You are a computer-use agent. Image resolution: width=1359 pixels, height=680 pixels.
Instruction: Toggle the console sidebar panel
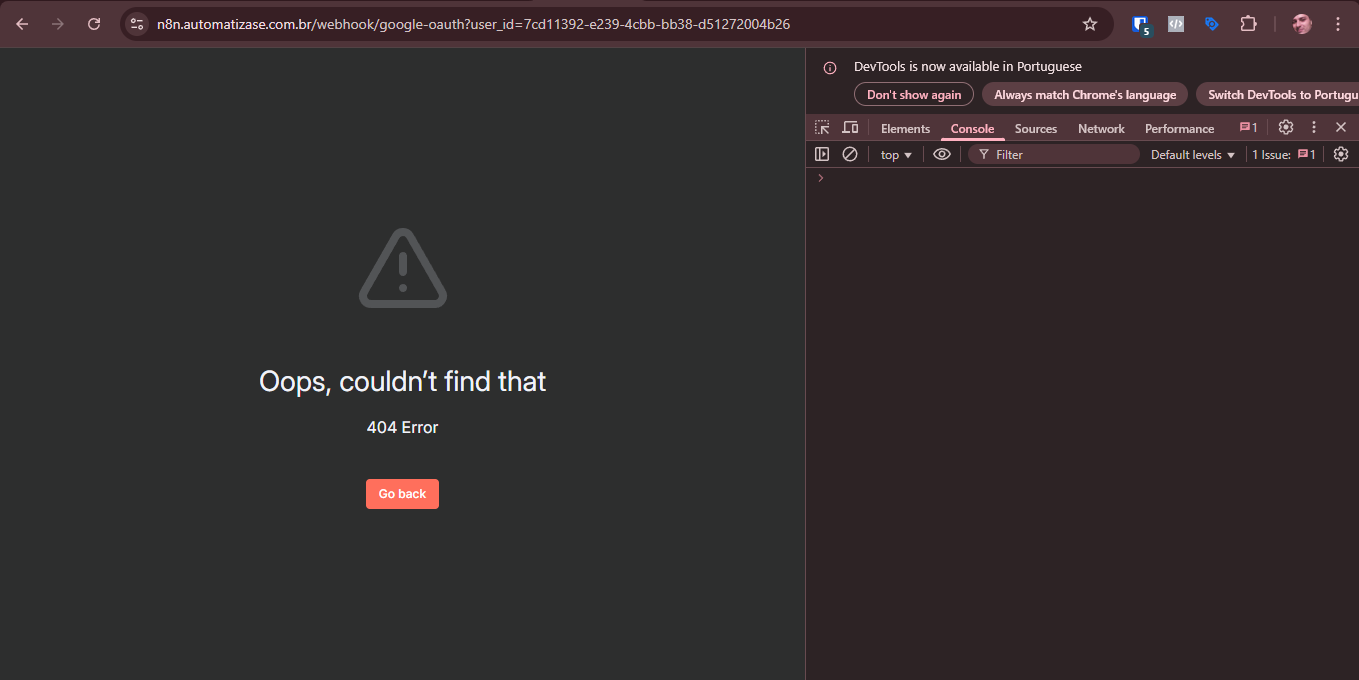[822, 154]
